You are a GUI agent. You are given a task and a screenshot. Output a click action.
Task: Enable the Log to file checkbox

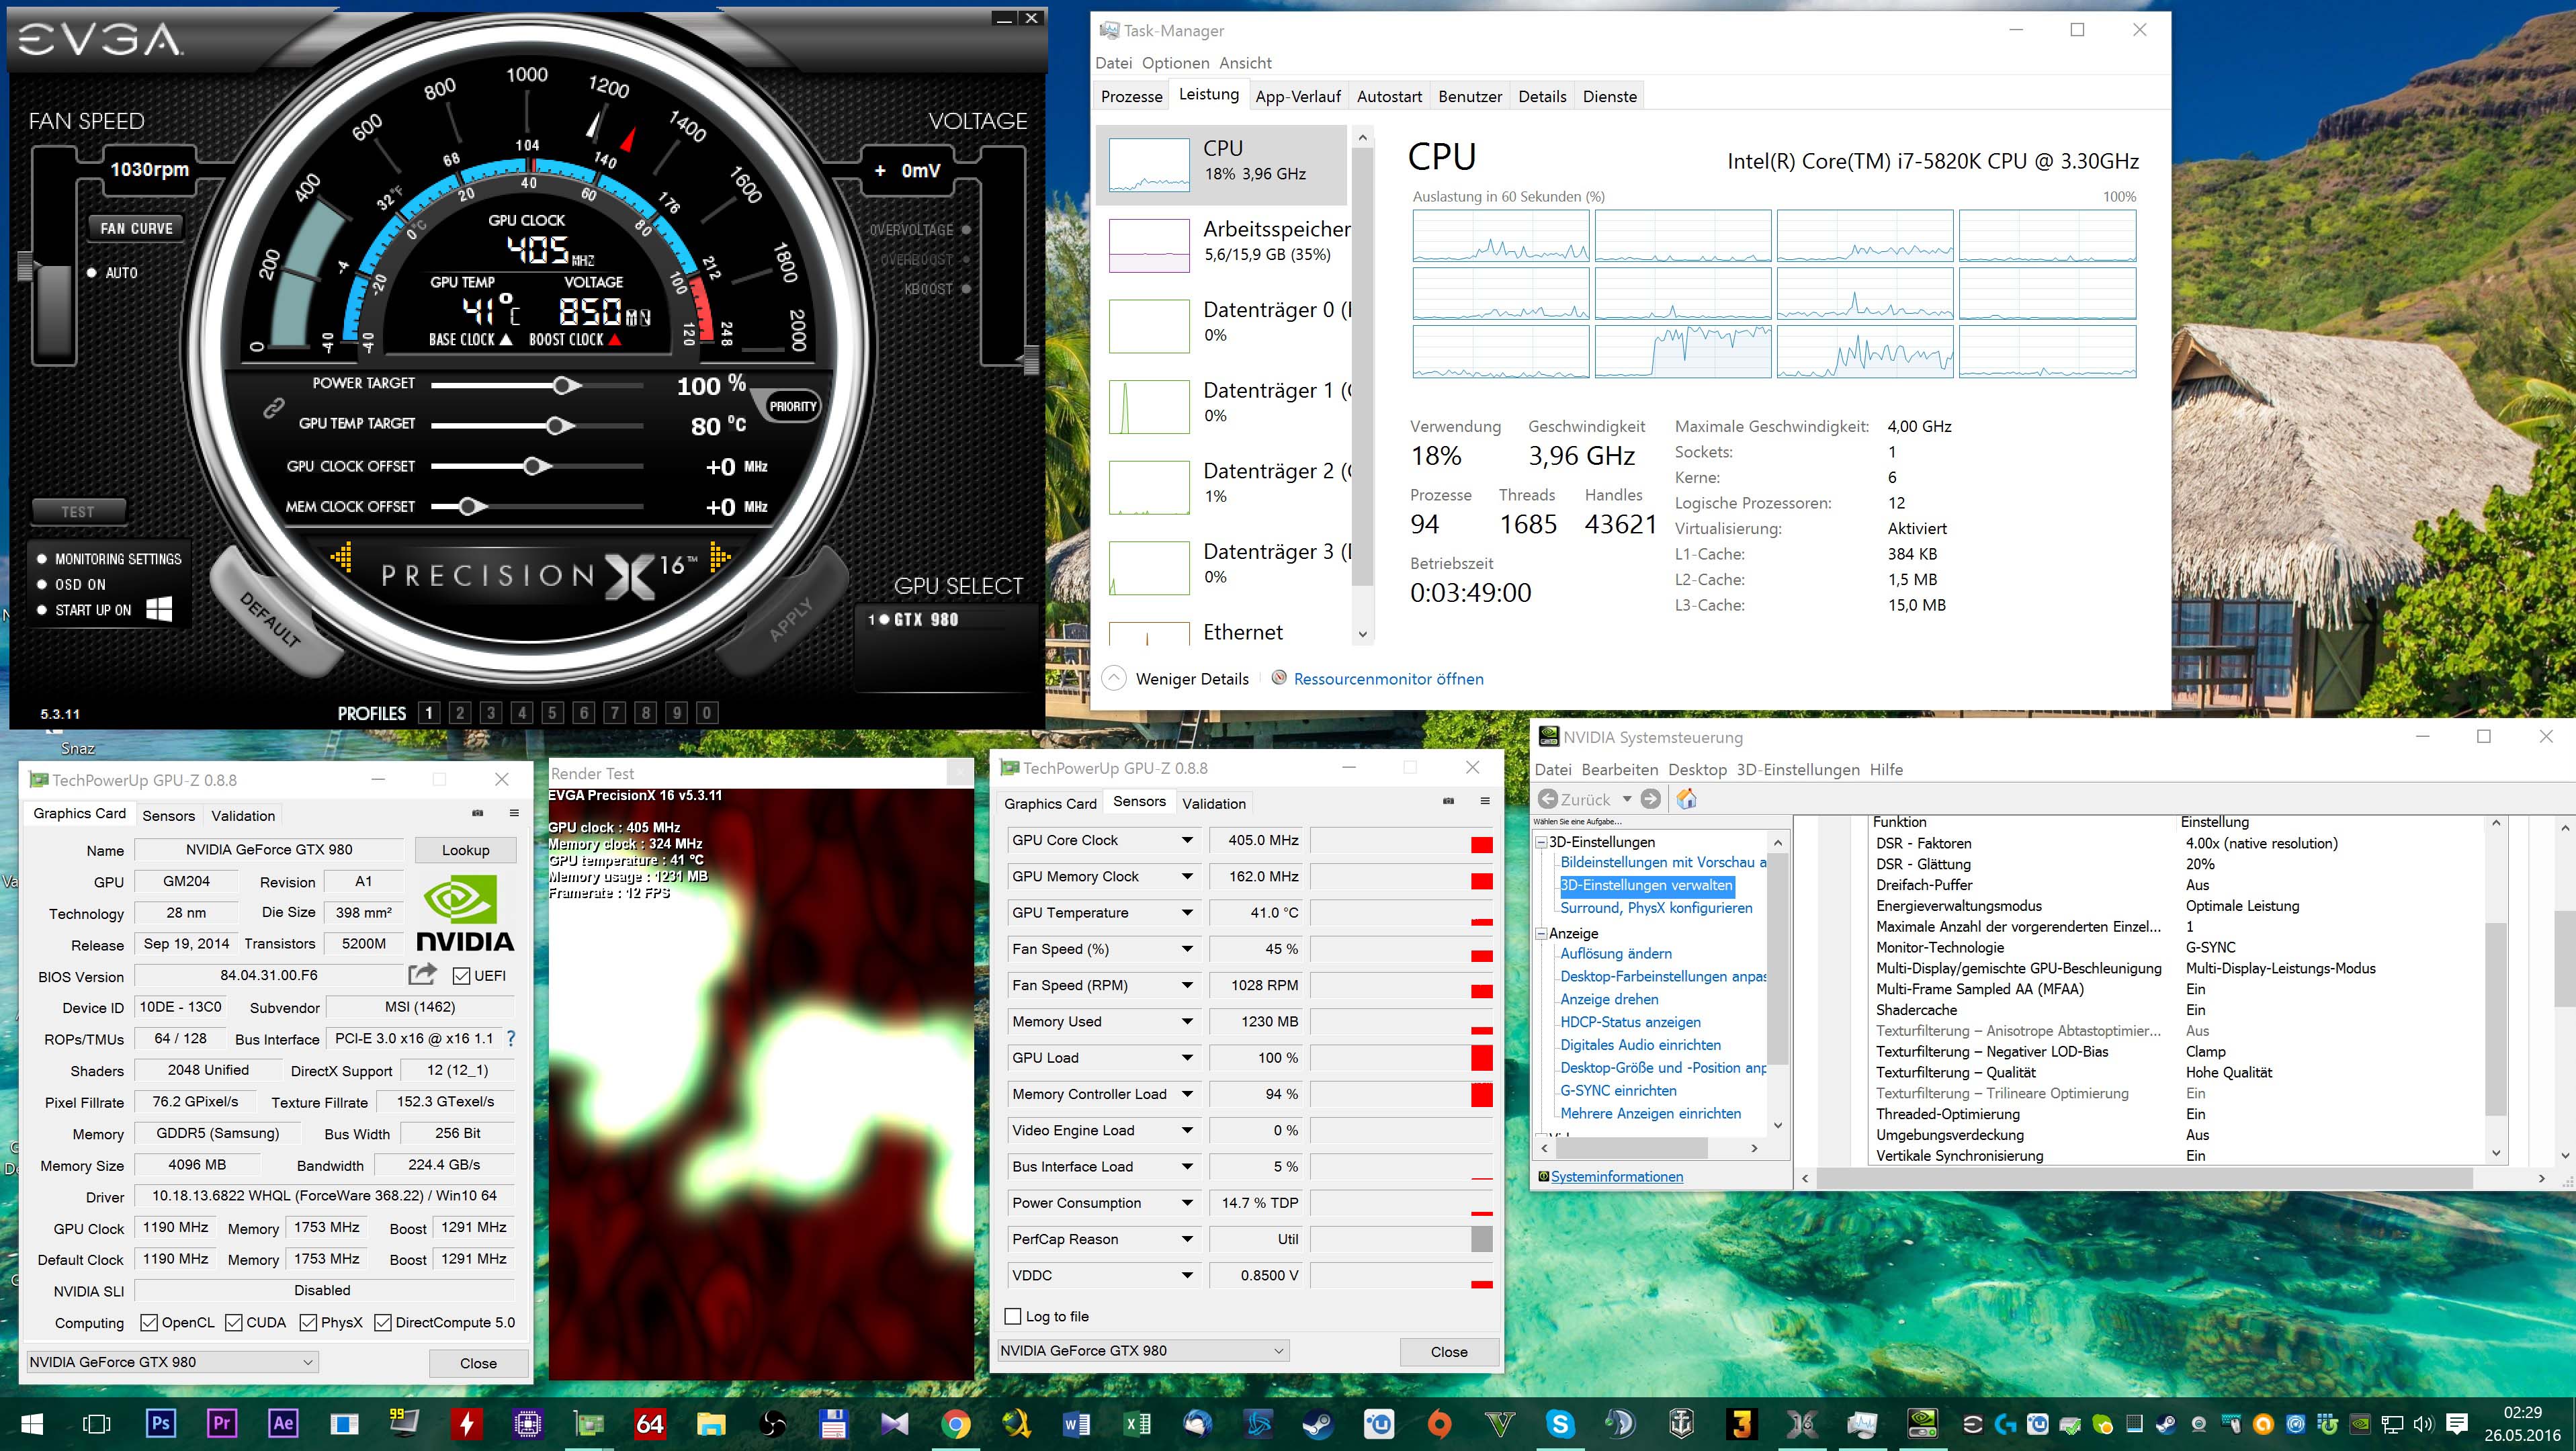[1013, 1316]
